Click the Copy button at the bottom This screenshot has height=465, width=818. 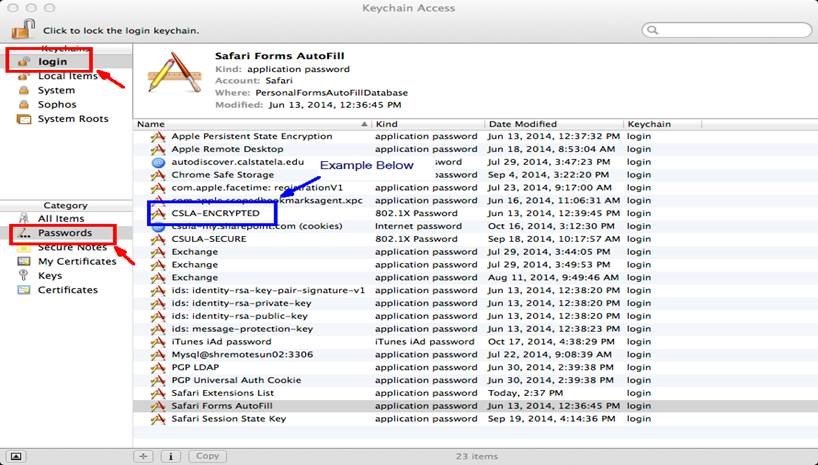click(x=208, y=456)
